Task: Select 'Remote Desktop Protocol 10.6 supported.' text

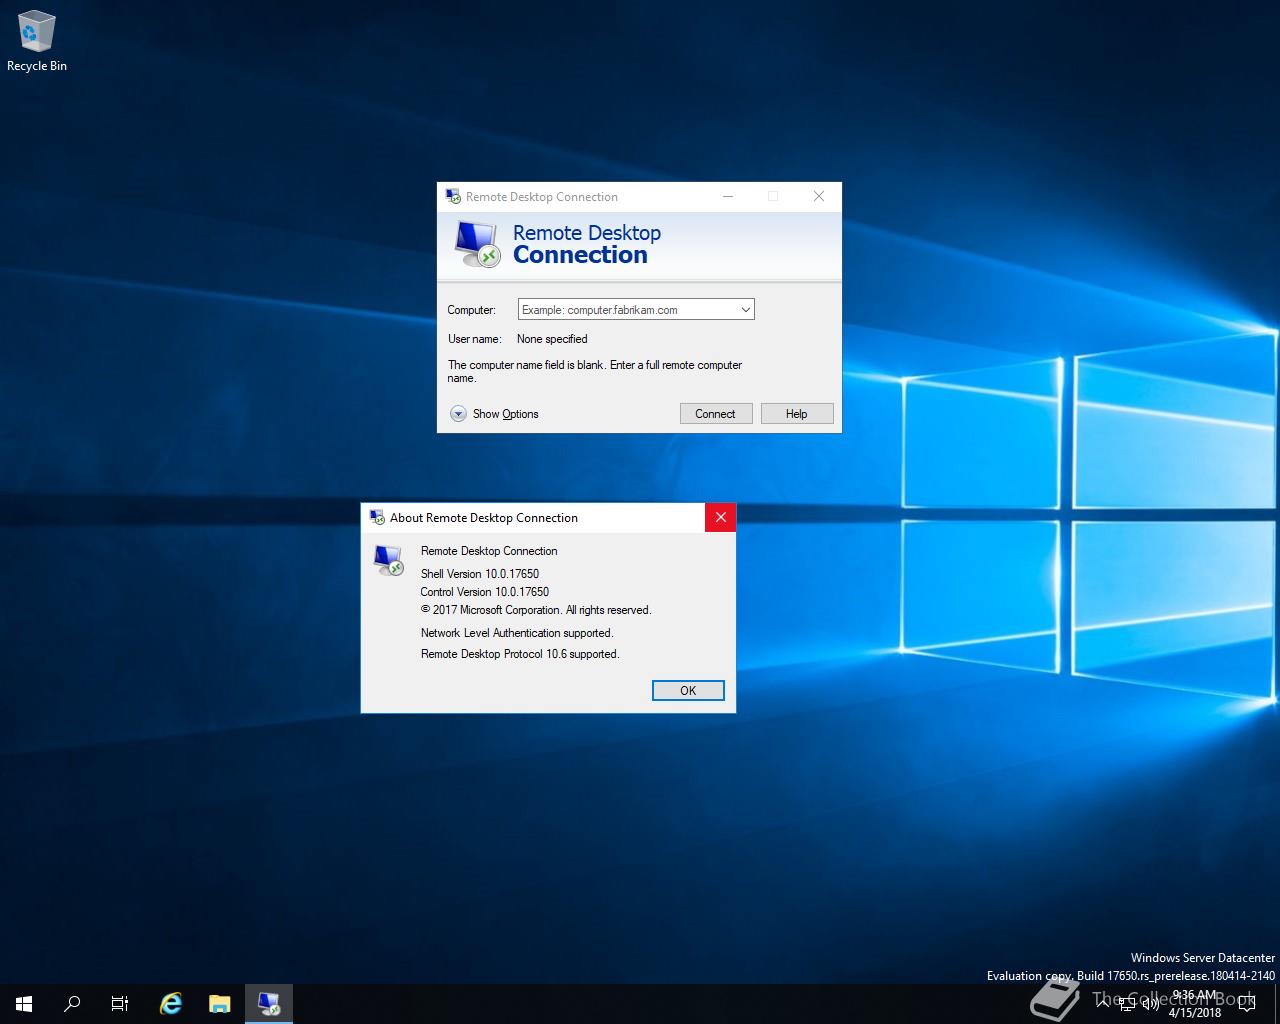Action: pos(520,654)
